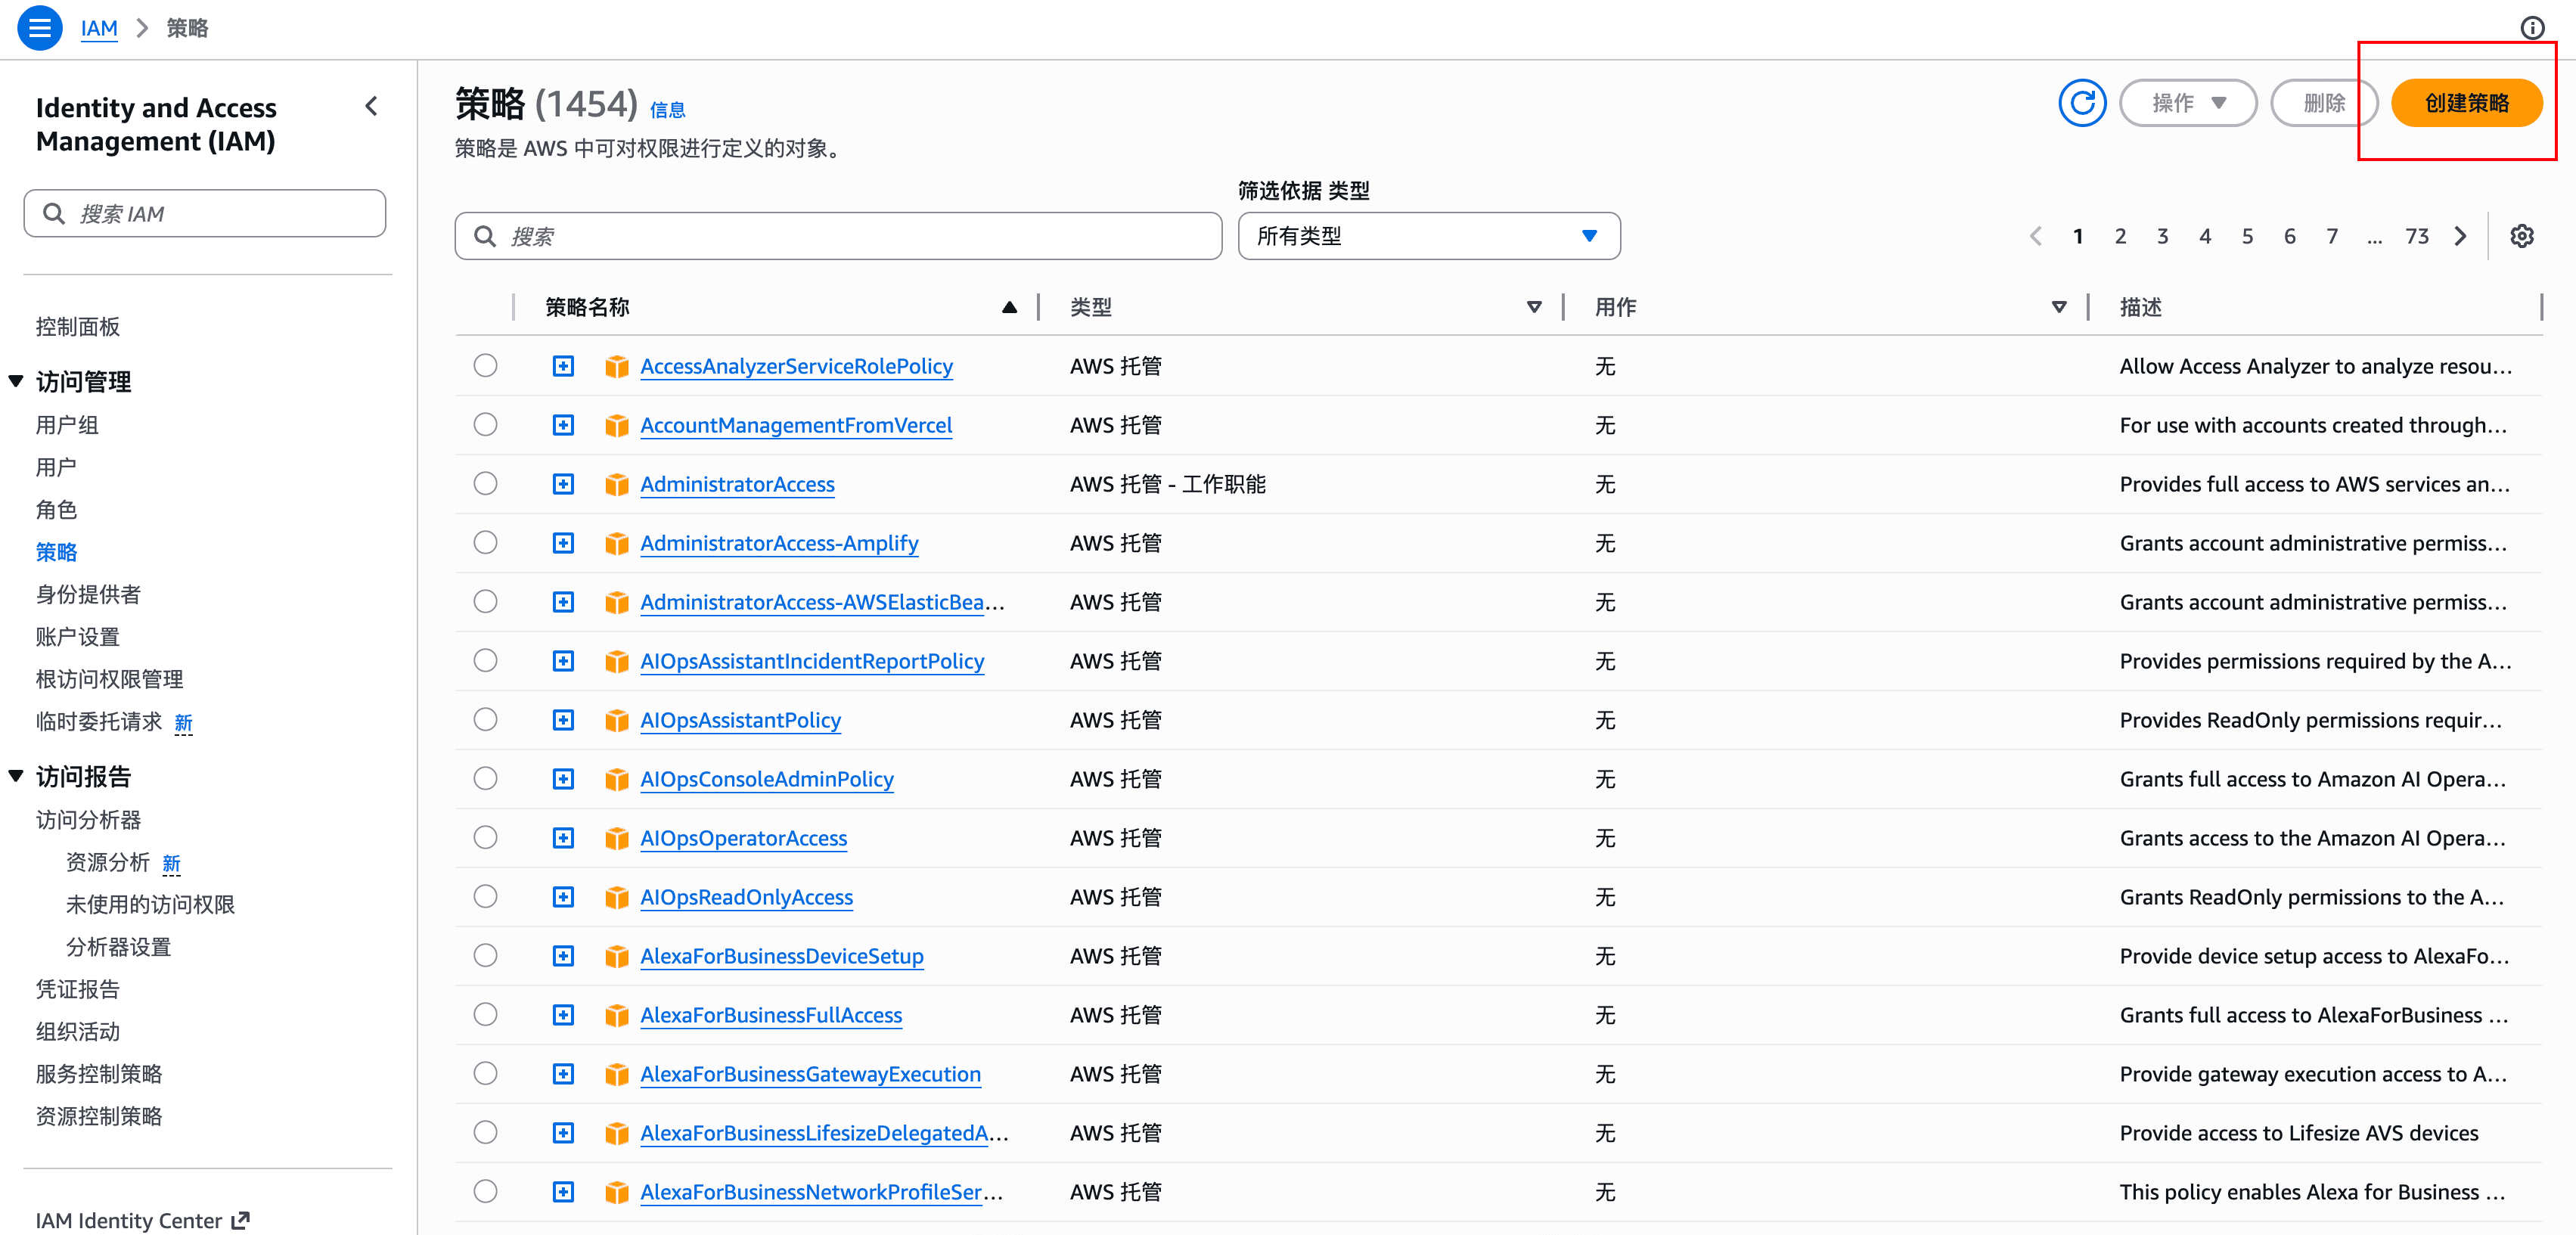Expand AdministratorAccess policy details plus icon
The height and width of the screenshot is (1235, 2576).
(563, 484)
